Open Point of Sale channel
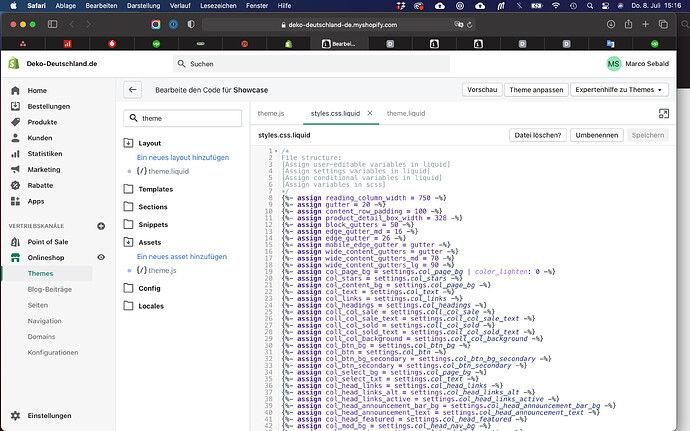The image size is (690, 431). pos(48,242)
